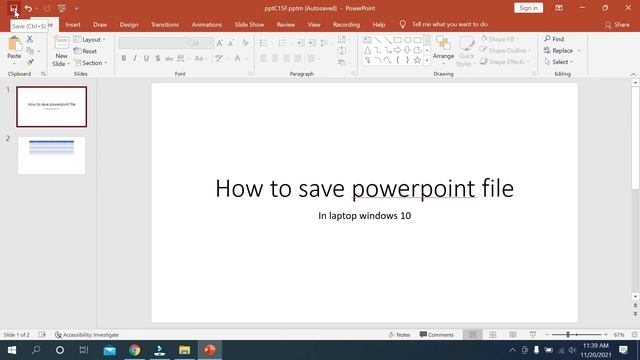Screen dimensions: 640x360
Task: Click the Font Color A icon
Action: (x=238, y=58)
